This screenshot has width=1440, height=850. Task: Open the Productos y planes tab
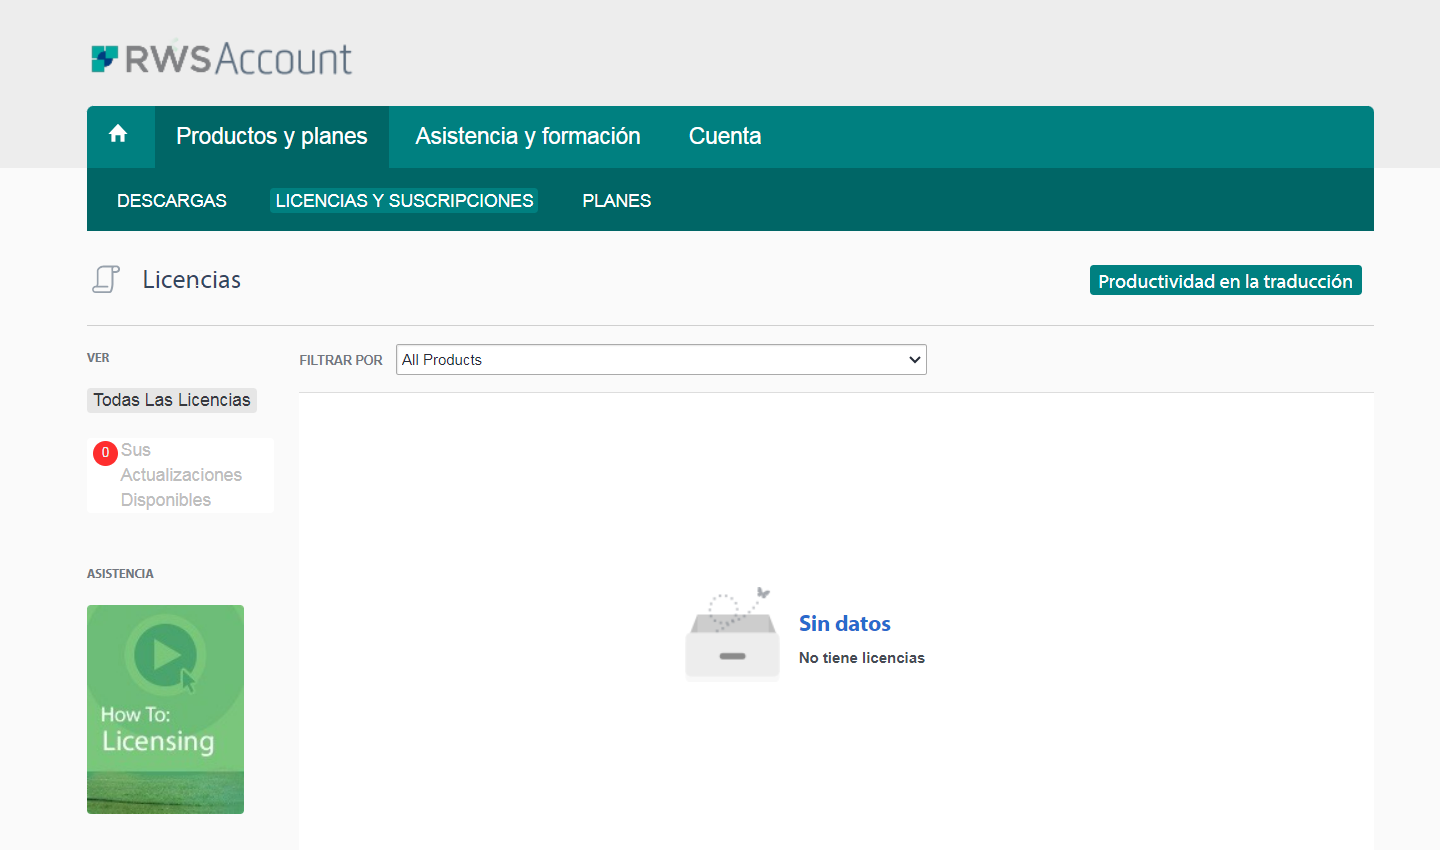click(272, 137)
